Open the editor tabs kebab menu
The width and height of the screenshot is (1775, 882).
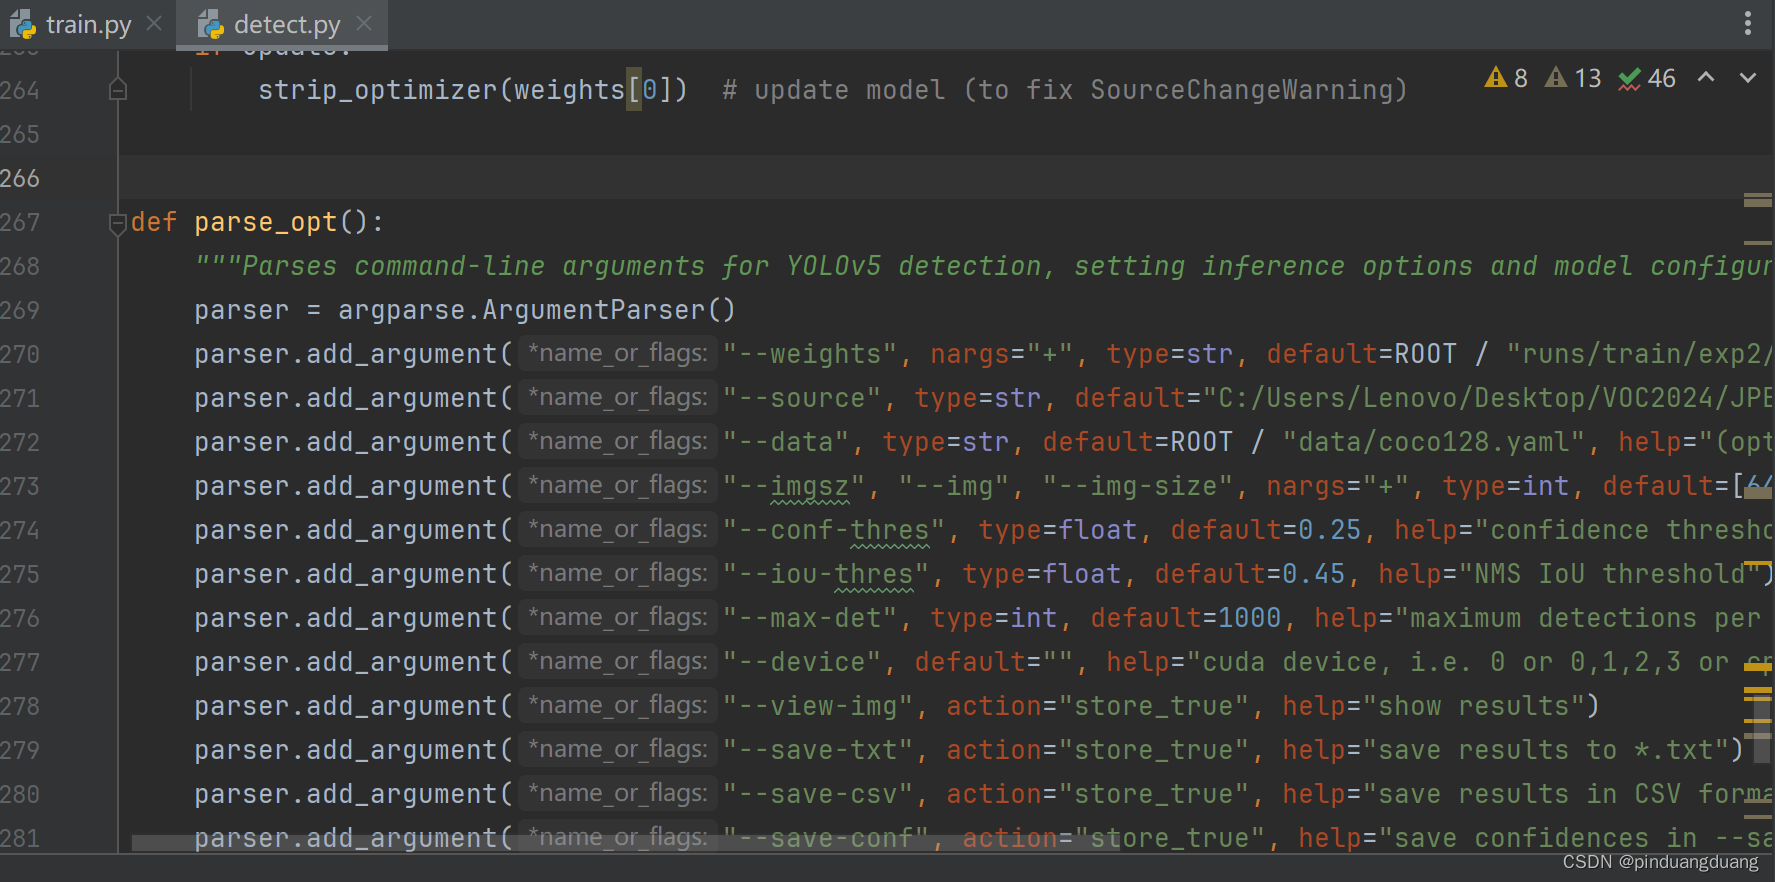(1747, 23)
